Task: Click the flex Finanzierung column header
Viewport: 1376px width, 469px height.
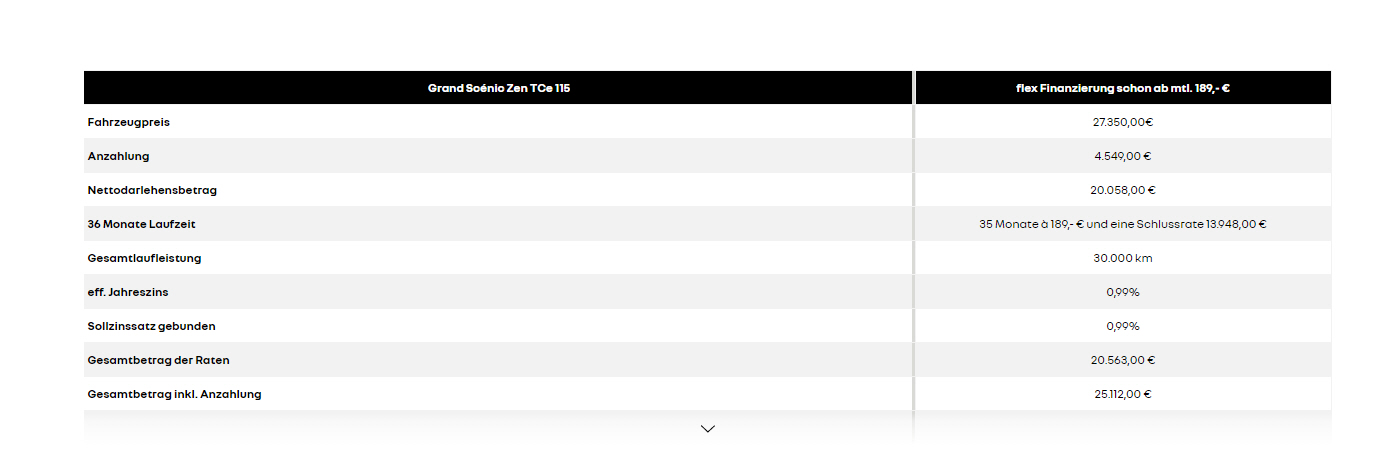Action: 1122,88
